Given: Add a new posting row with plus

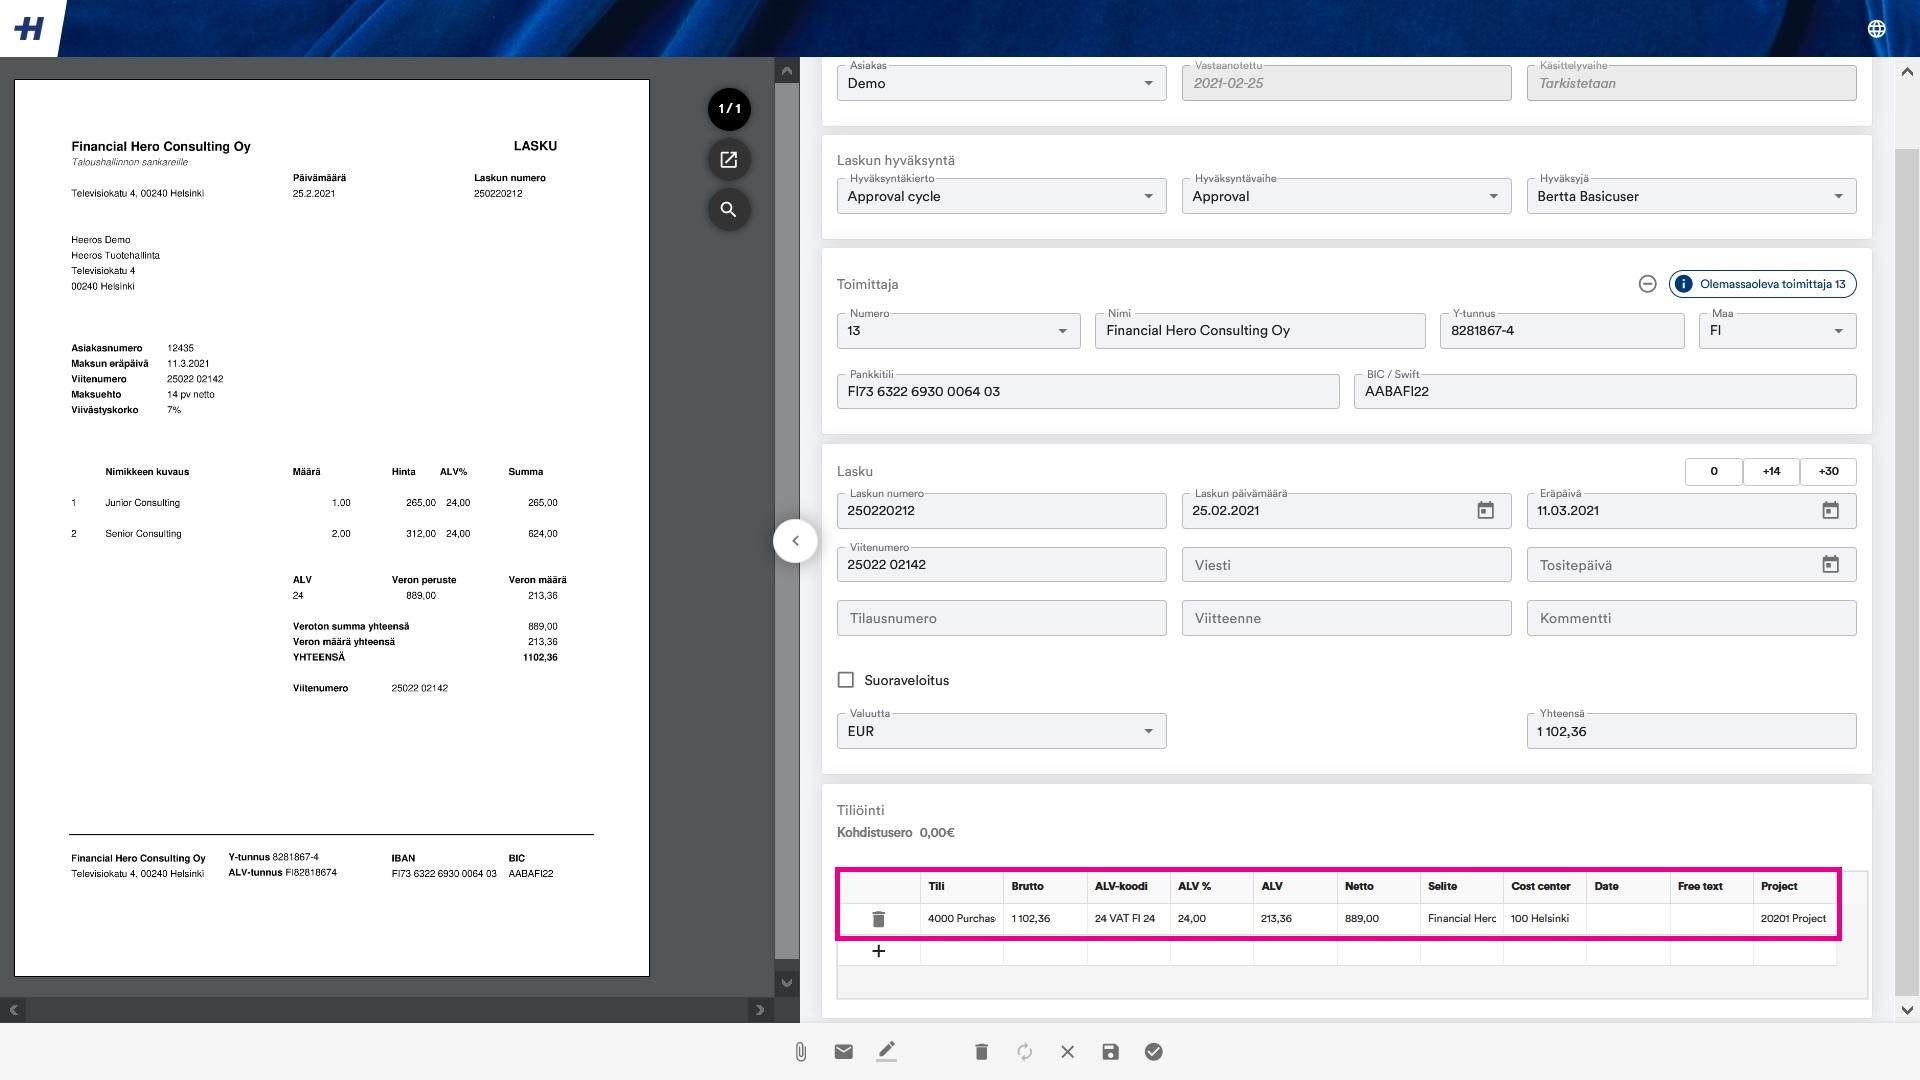Looking at the screenshot, I should click(879, 951).
